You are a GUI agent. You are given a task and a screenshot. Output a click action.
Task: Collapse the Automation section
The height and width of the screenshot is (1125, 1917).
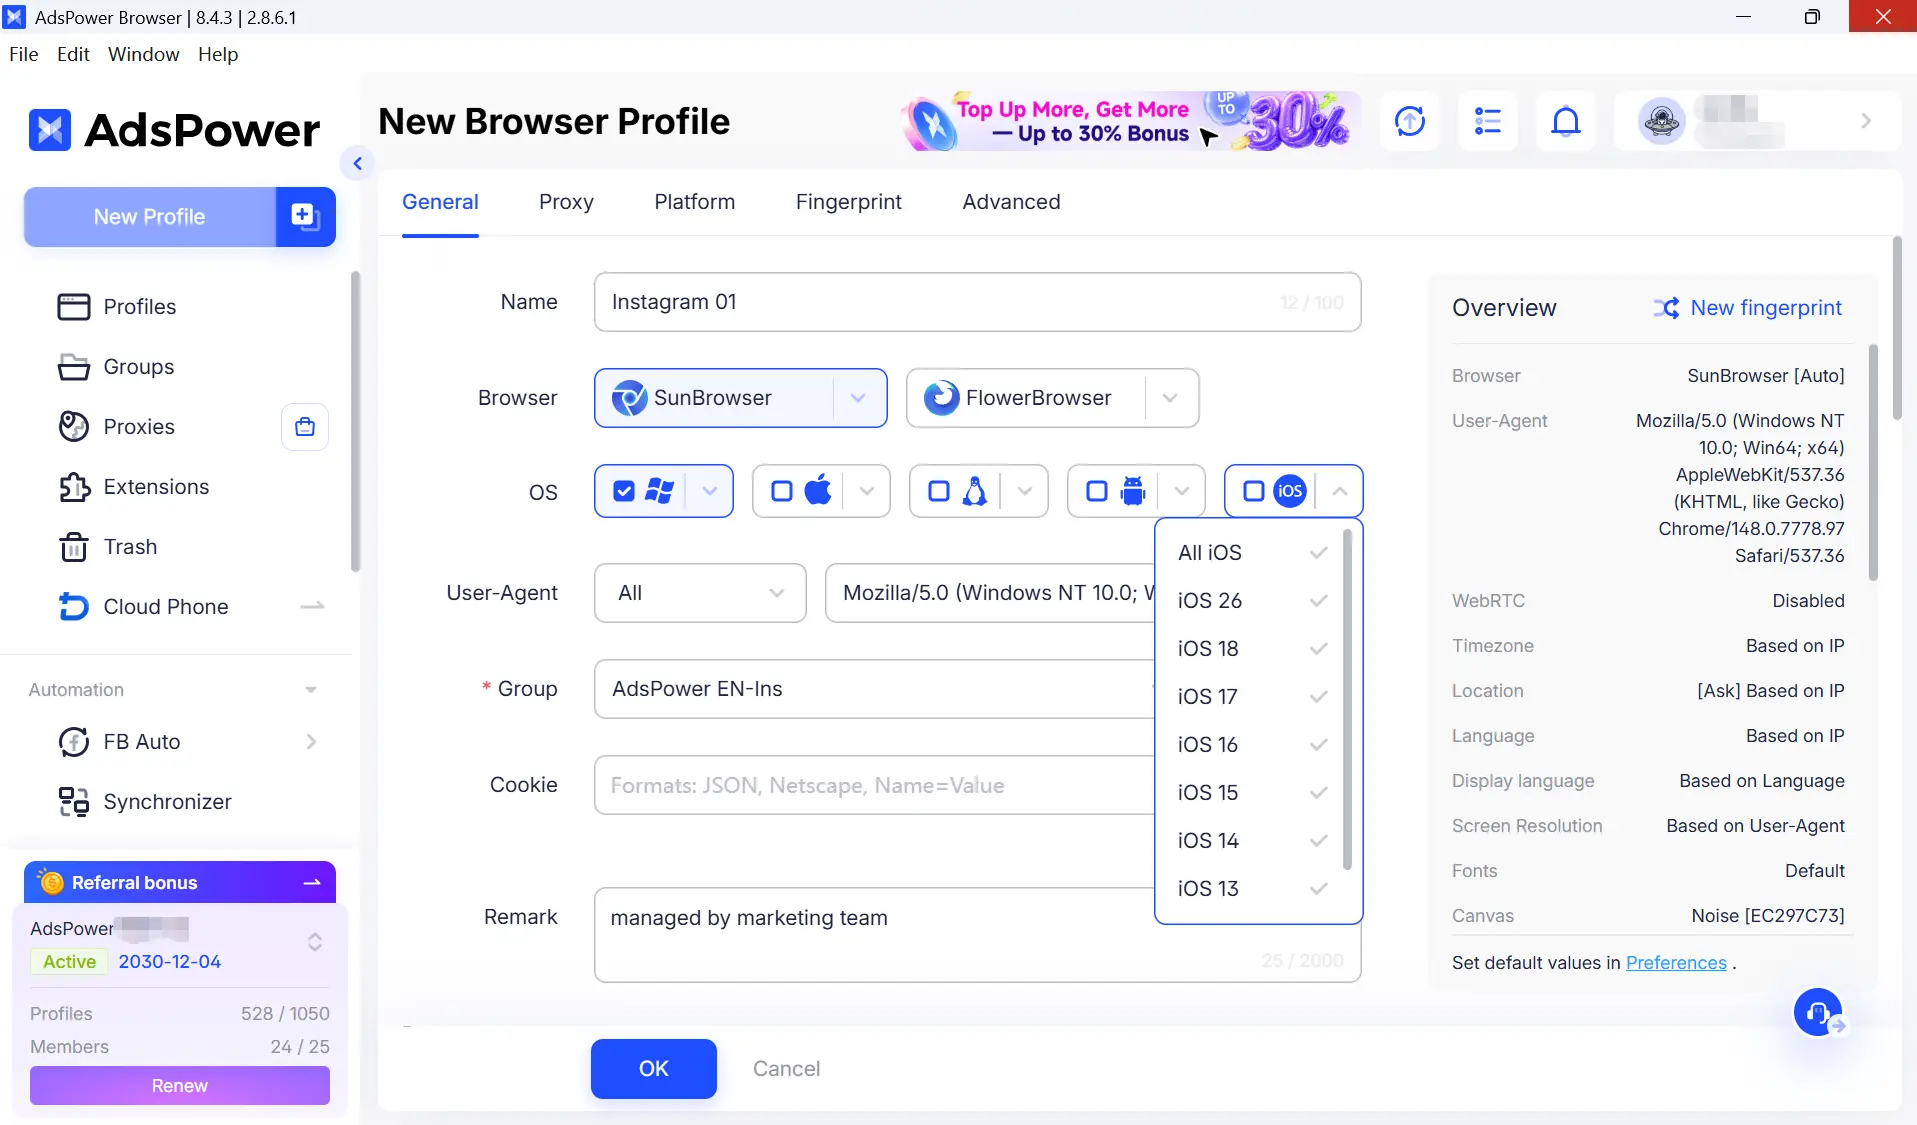pos(311,690)
